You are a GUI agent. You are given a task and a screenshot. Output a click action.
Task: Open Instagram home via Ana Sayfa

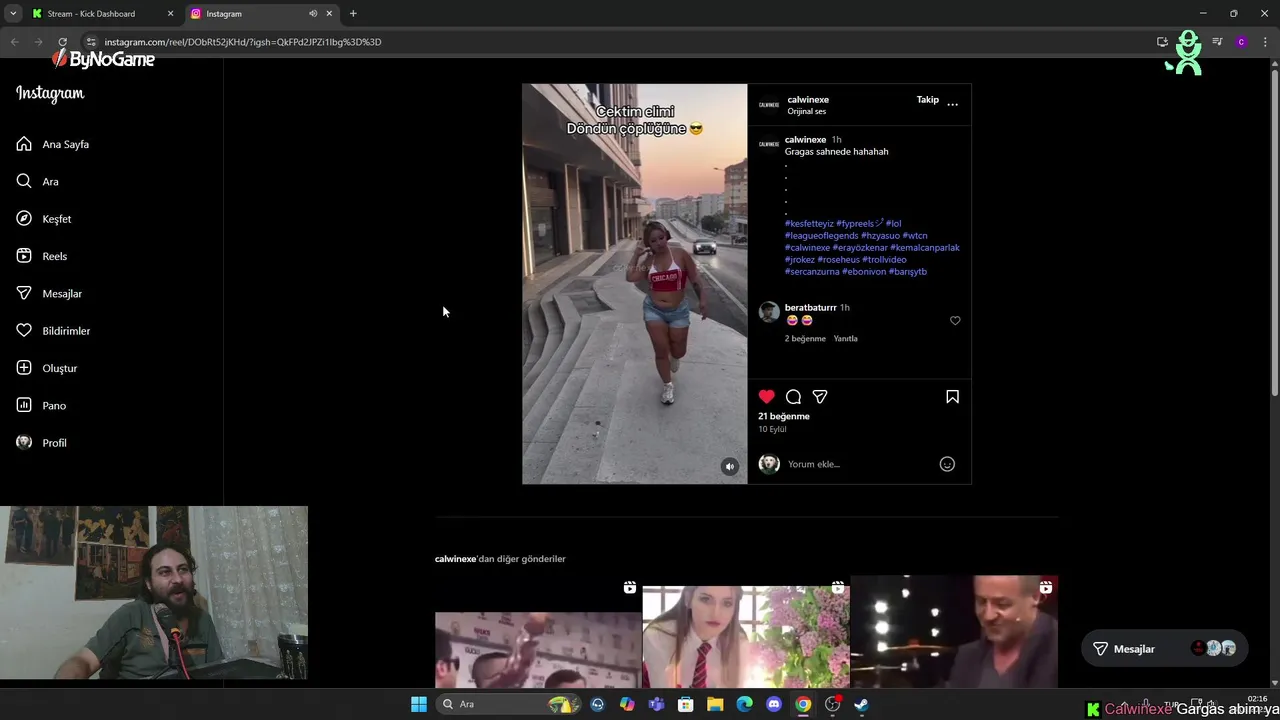click(53, 144)
